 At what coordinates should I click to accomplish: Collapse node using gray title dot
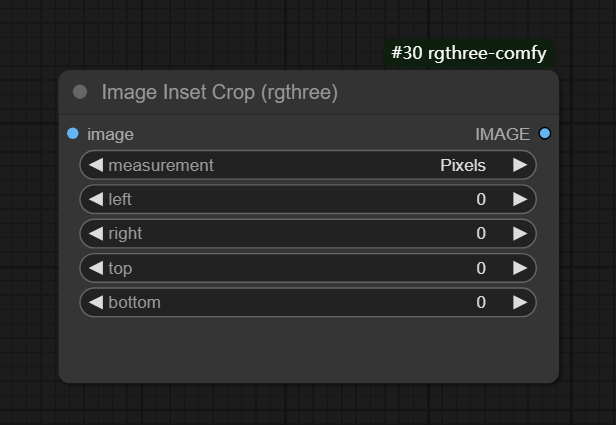coord(80,93)
